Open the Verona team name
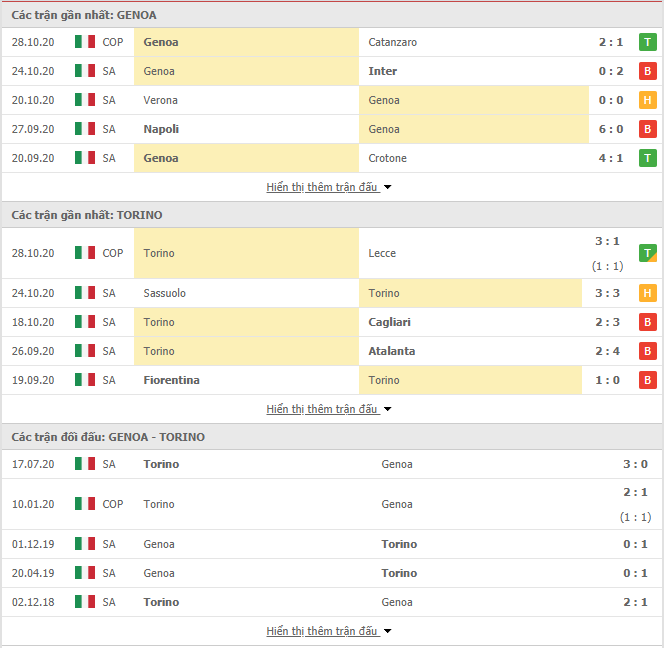The image size is (664, 648). coord(160,100)
